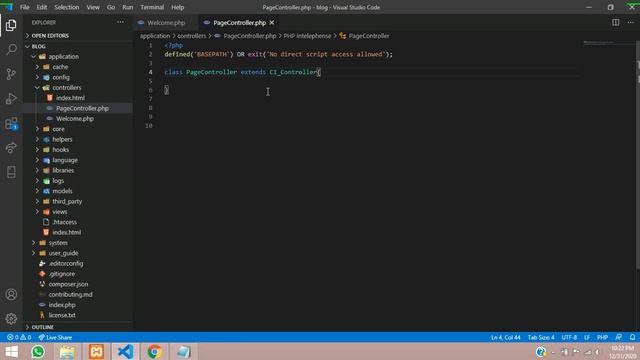The width and height of the screenshot is (640, 360).
Task: Open the Edit menu
Action: [x=42, y=7]
